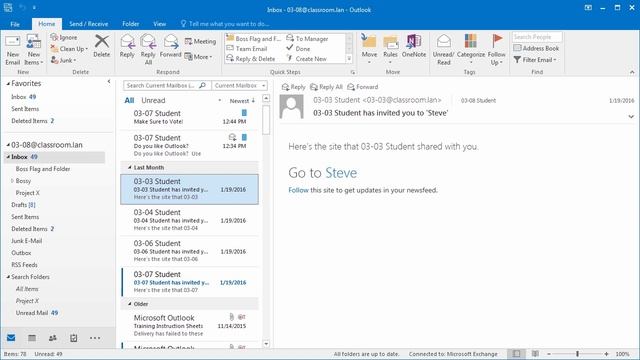Expand the Bossy folder
Image resolution: width=640 pixels, height=360 pixels.
[x=12, y=180]
